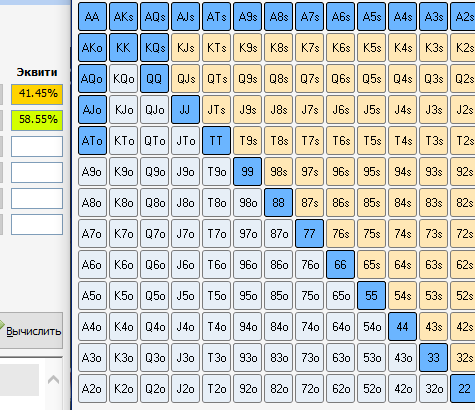Select the 53o hand cell
The width and height of the screenshot is (475, 410).
371,357
